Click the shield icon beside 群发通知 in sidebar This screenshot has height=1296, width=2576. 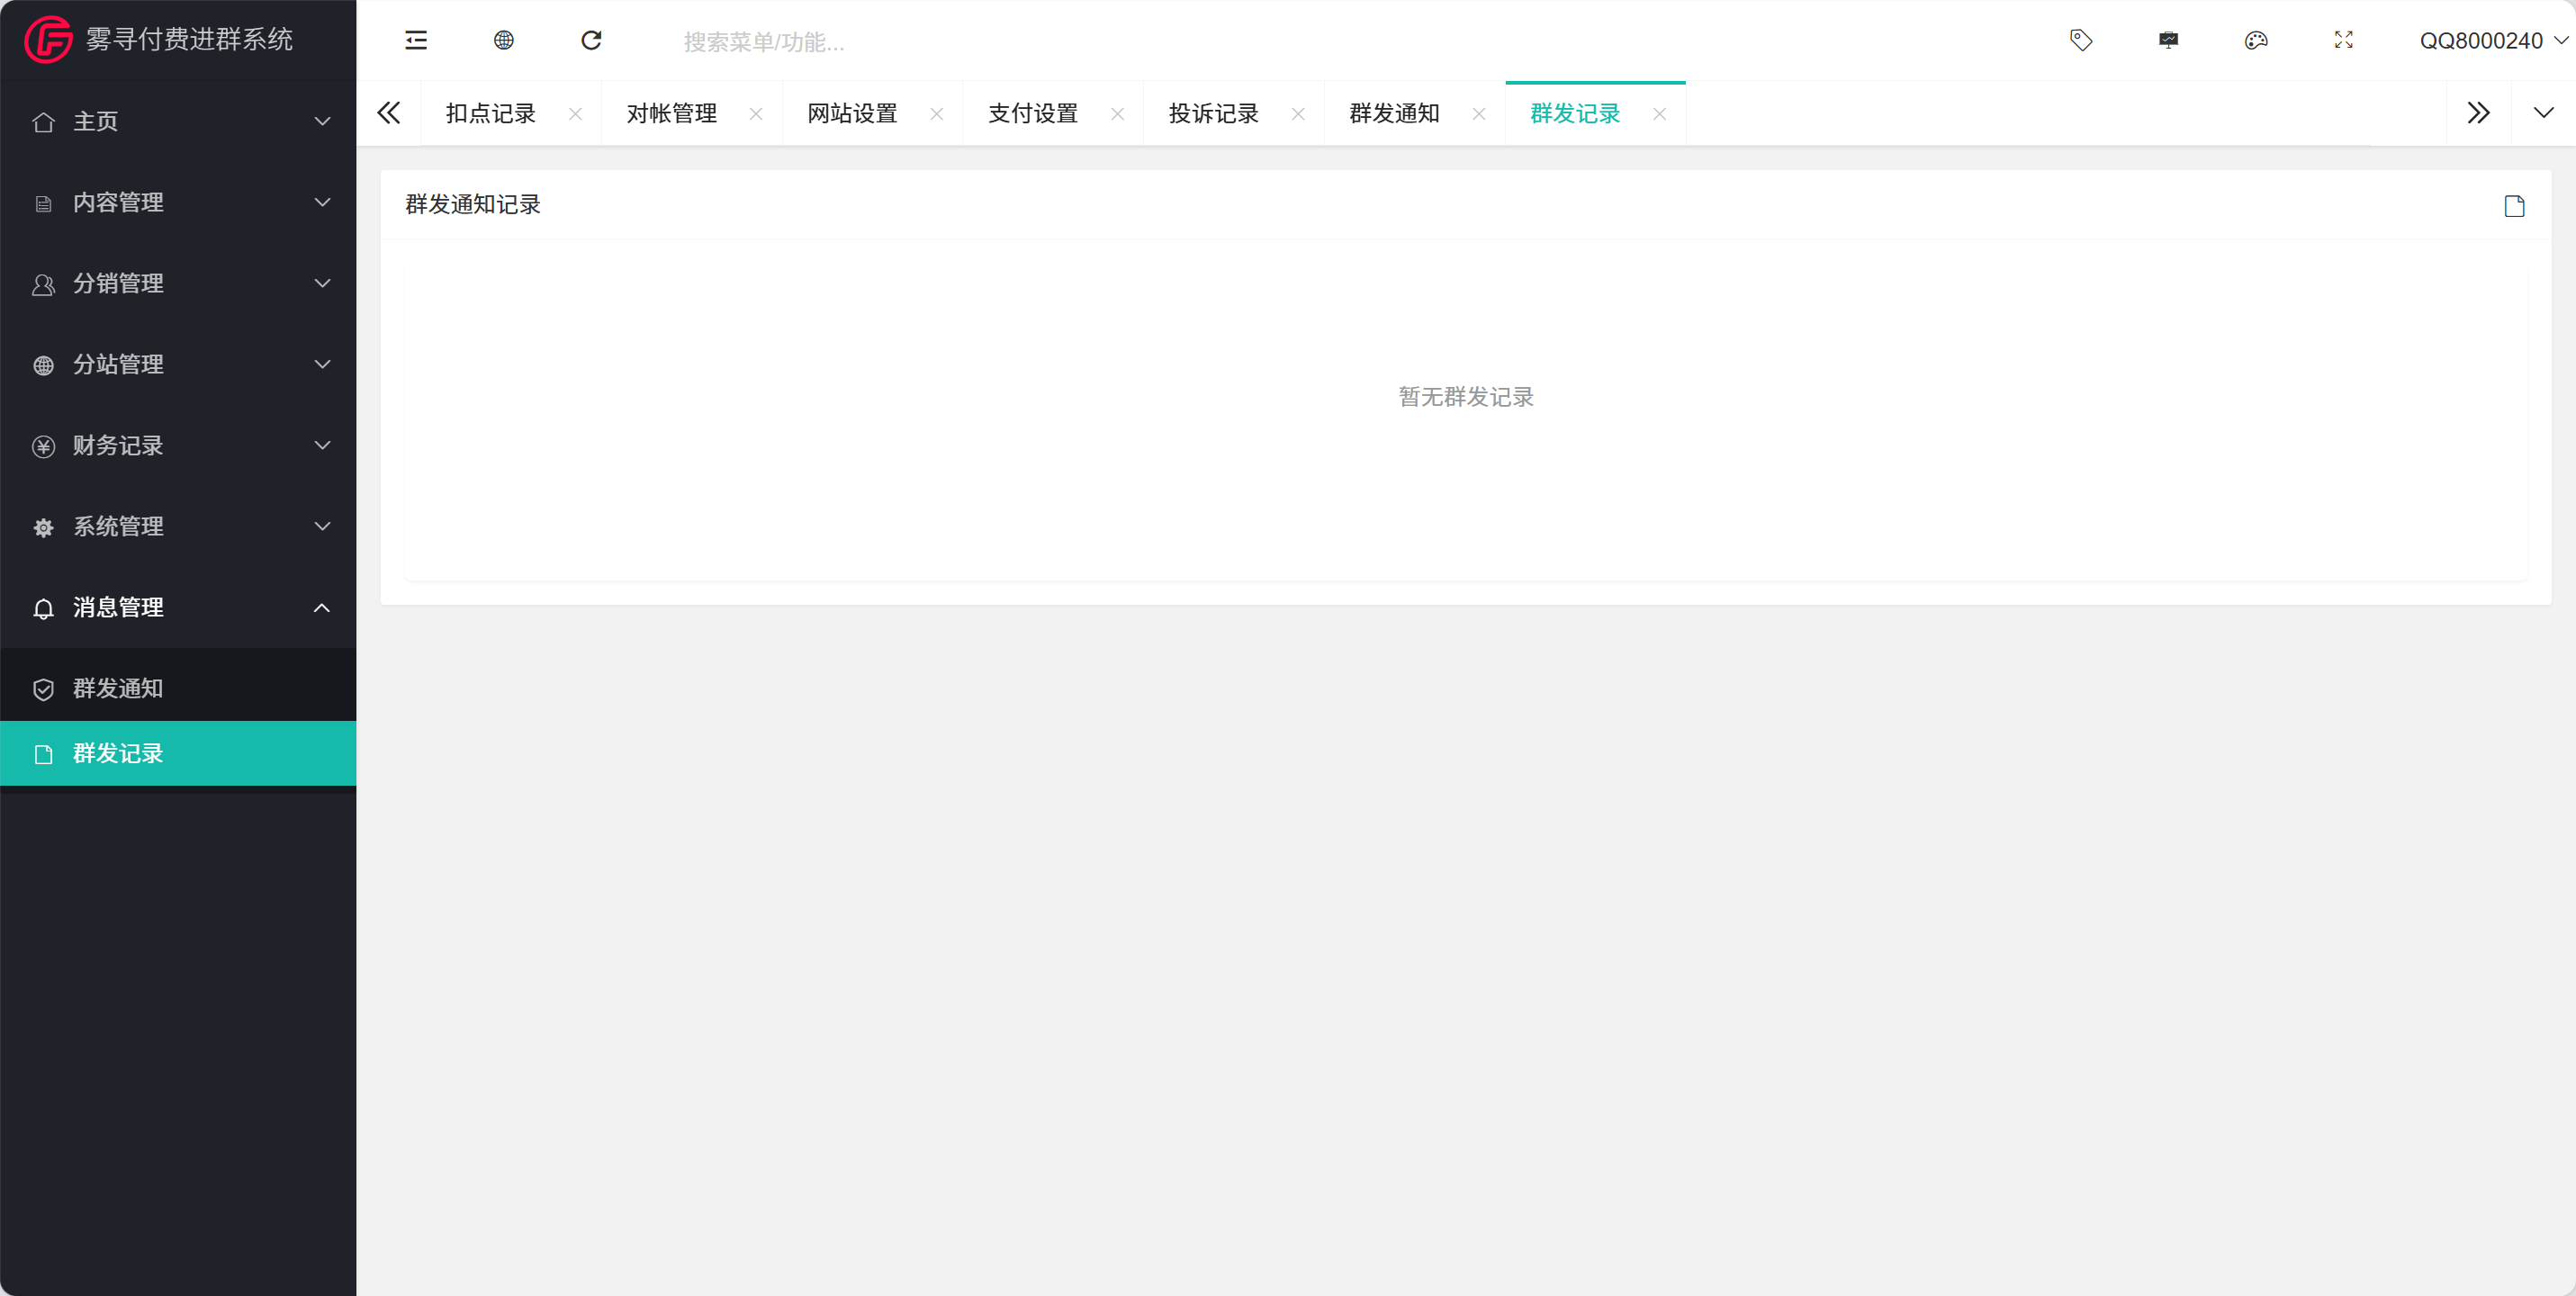click(x=43, y=690)
